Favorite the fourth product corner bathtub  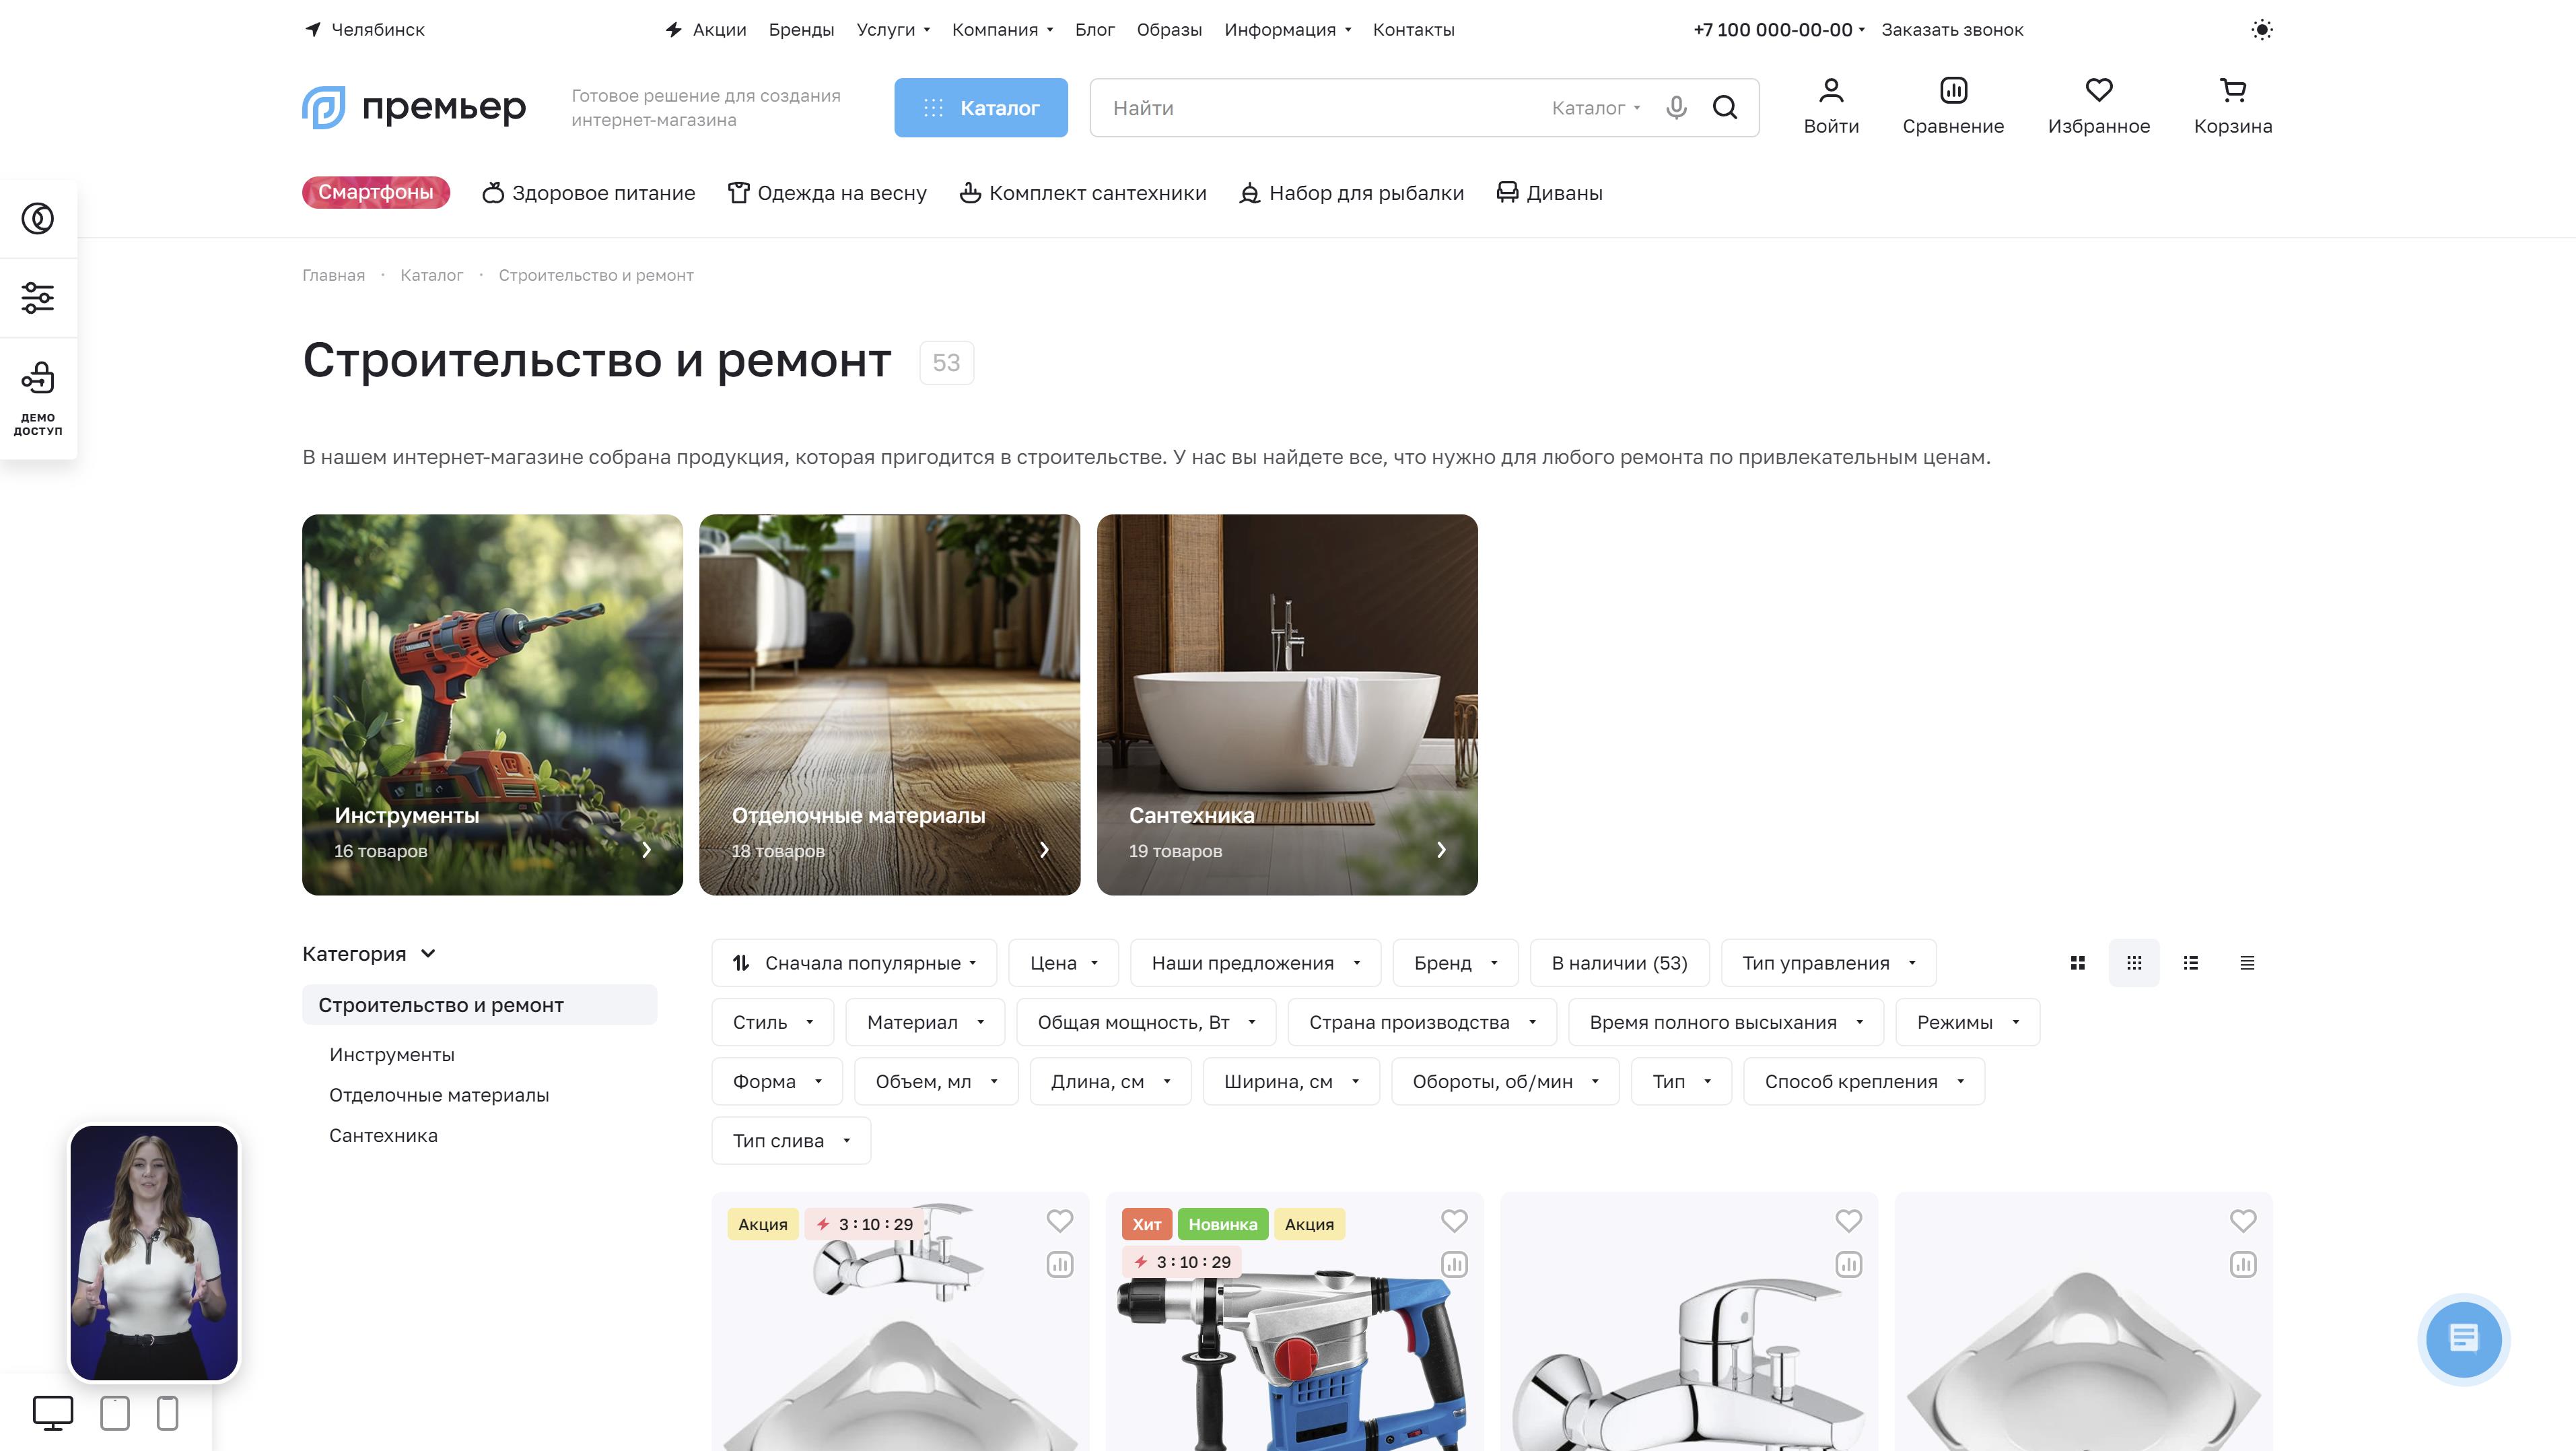2243,1221
